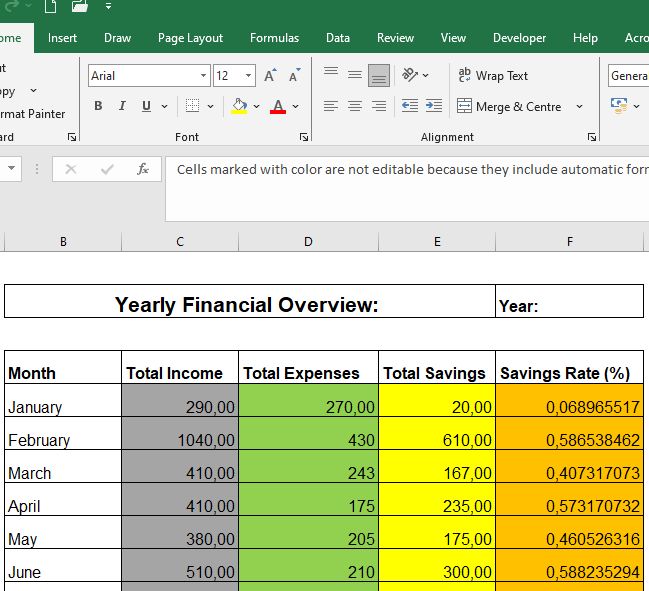Click Merge & Centre button
This screenshot has height=591, width=649.
click(509, 106)
